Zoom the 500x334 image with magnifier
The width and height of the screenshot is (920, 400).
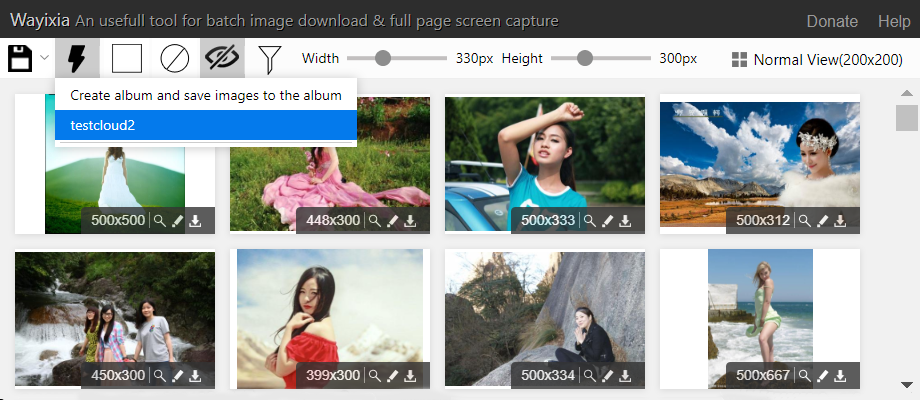coord(590,375)
